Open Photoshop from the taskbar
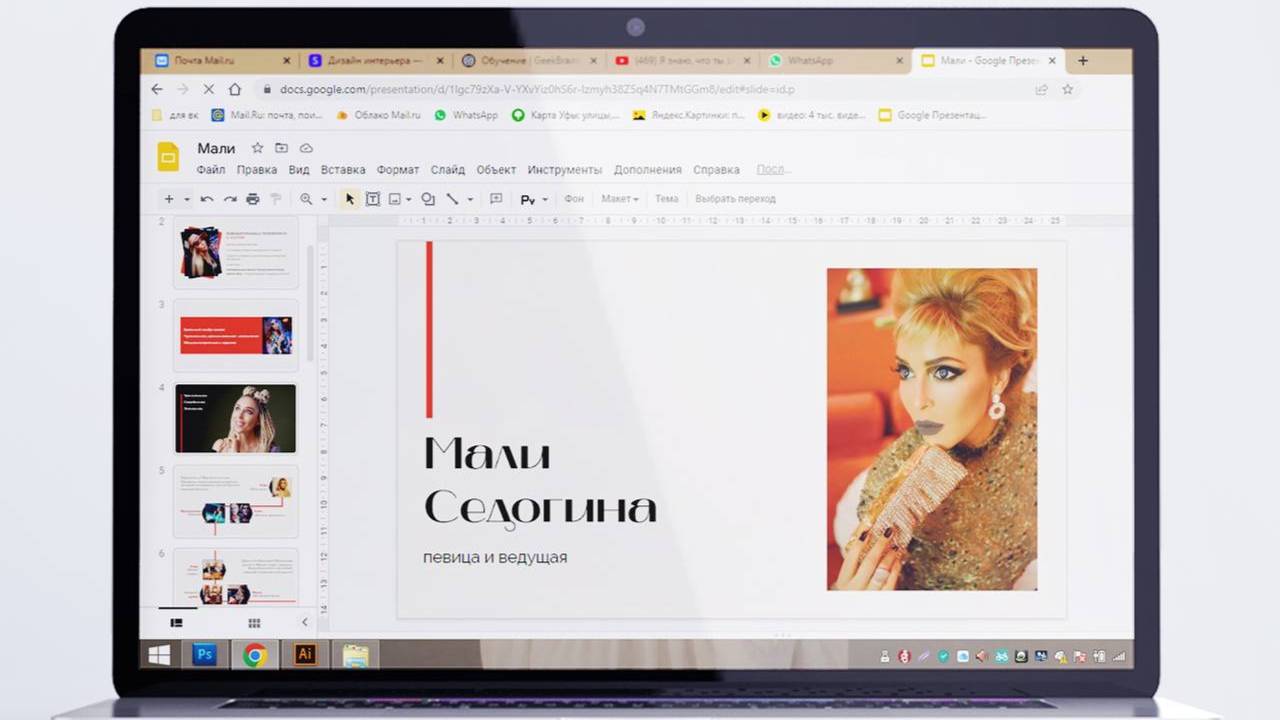Screen dimensions: 1280x720 (205, 655)
